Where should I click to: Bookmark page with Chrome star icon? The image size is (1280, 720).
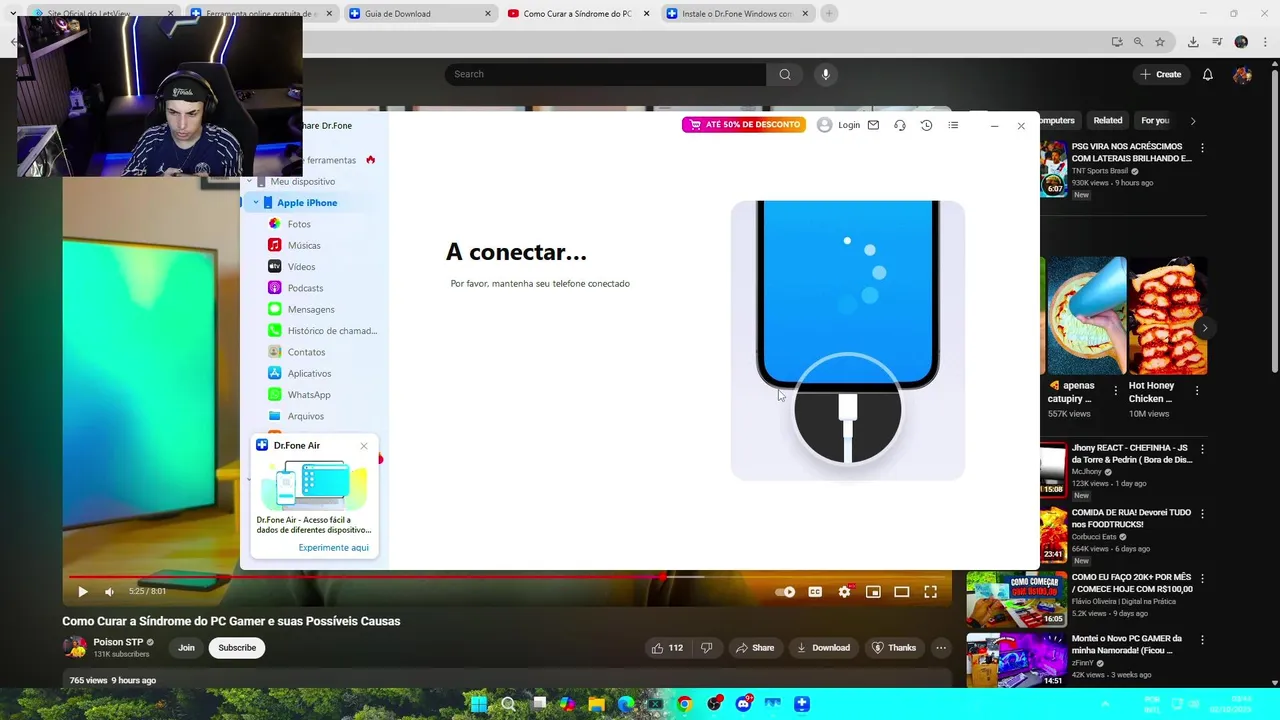coord(1160,42)
